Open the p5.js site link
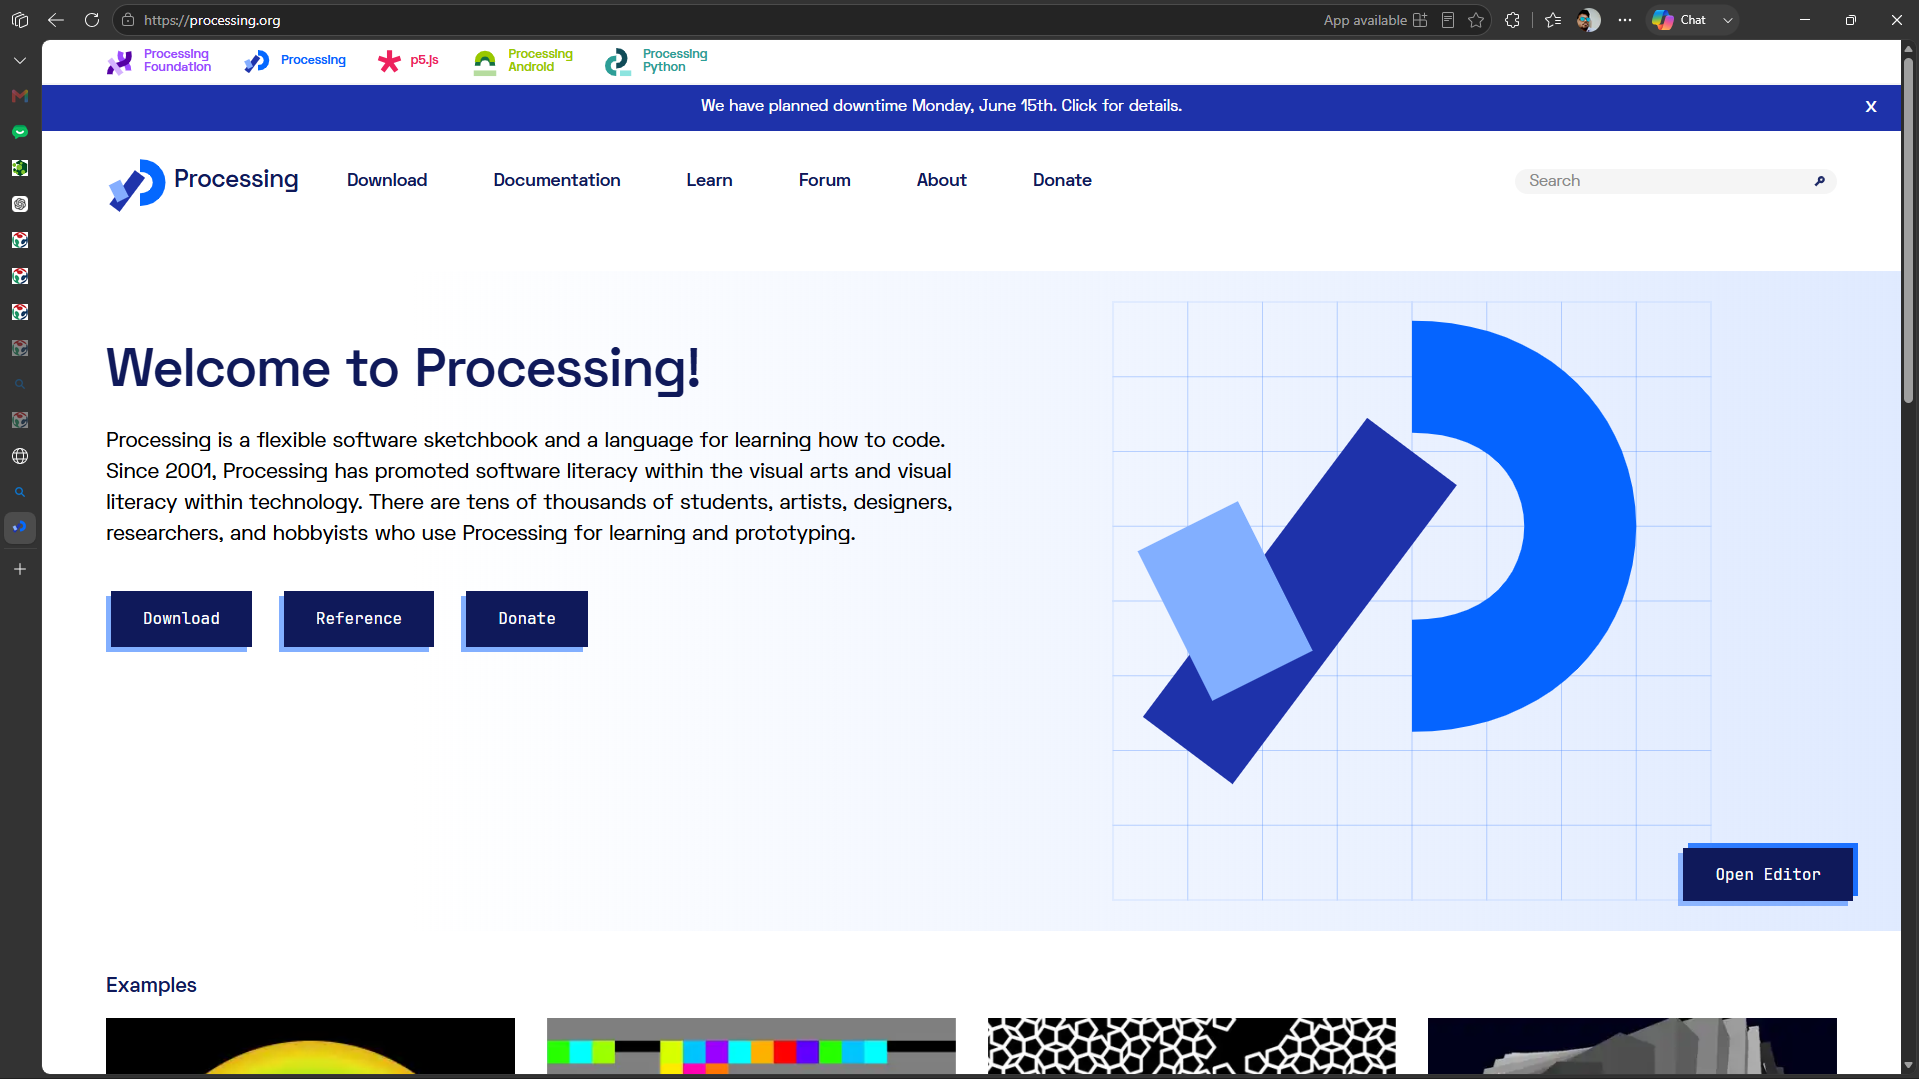 tap(408, 61)
